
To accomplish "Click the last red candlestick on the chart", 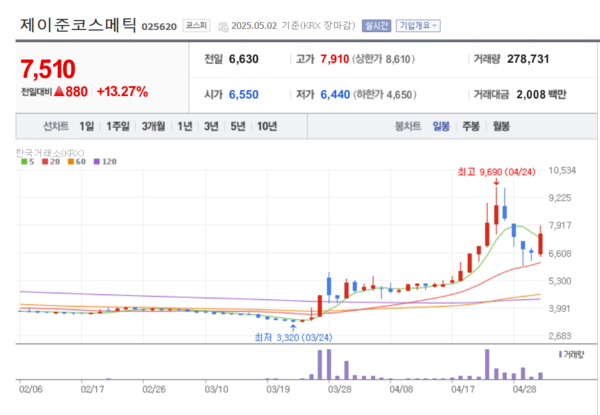I will pos(540,244).
